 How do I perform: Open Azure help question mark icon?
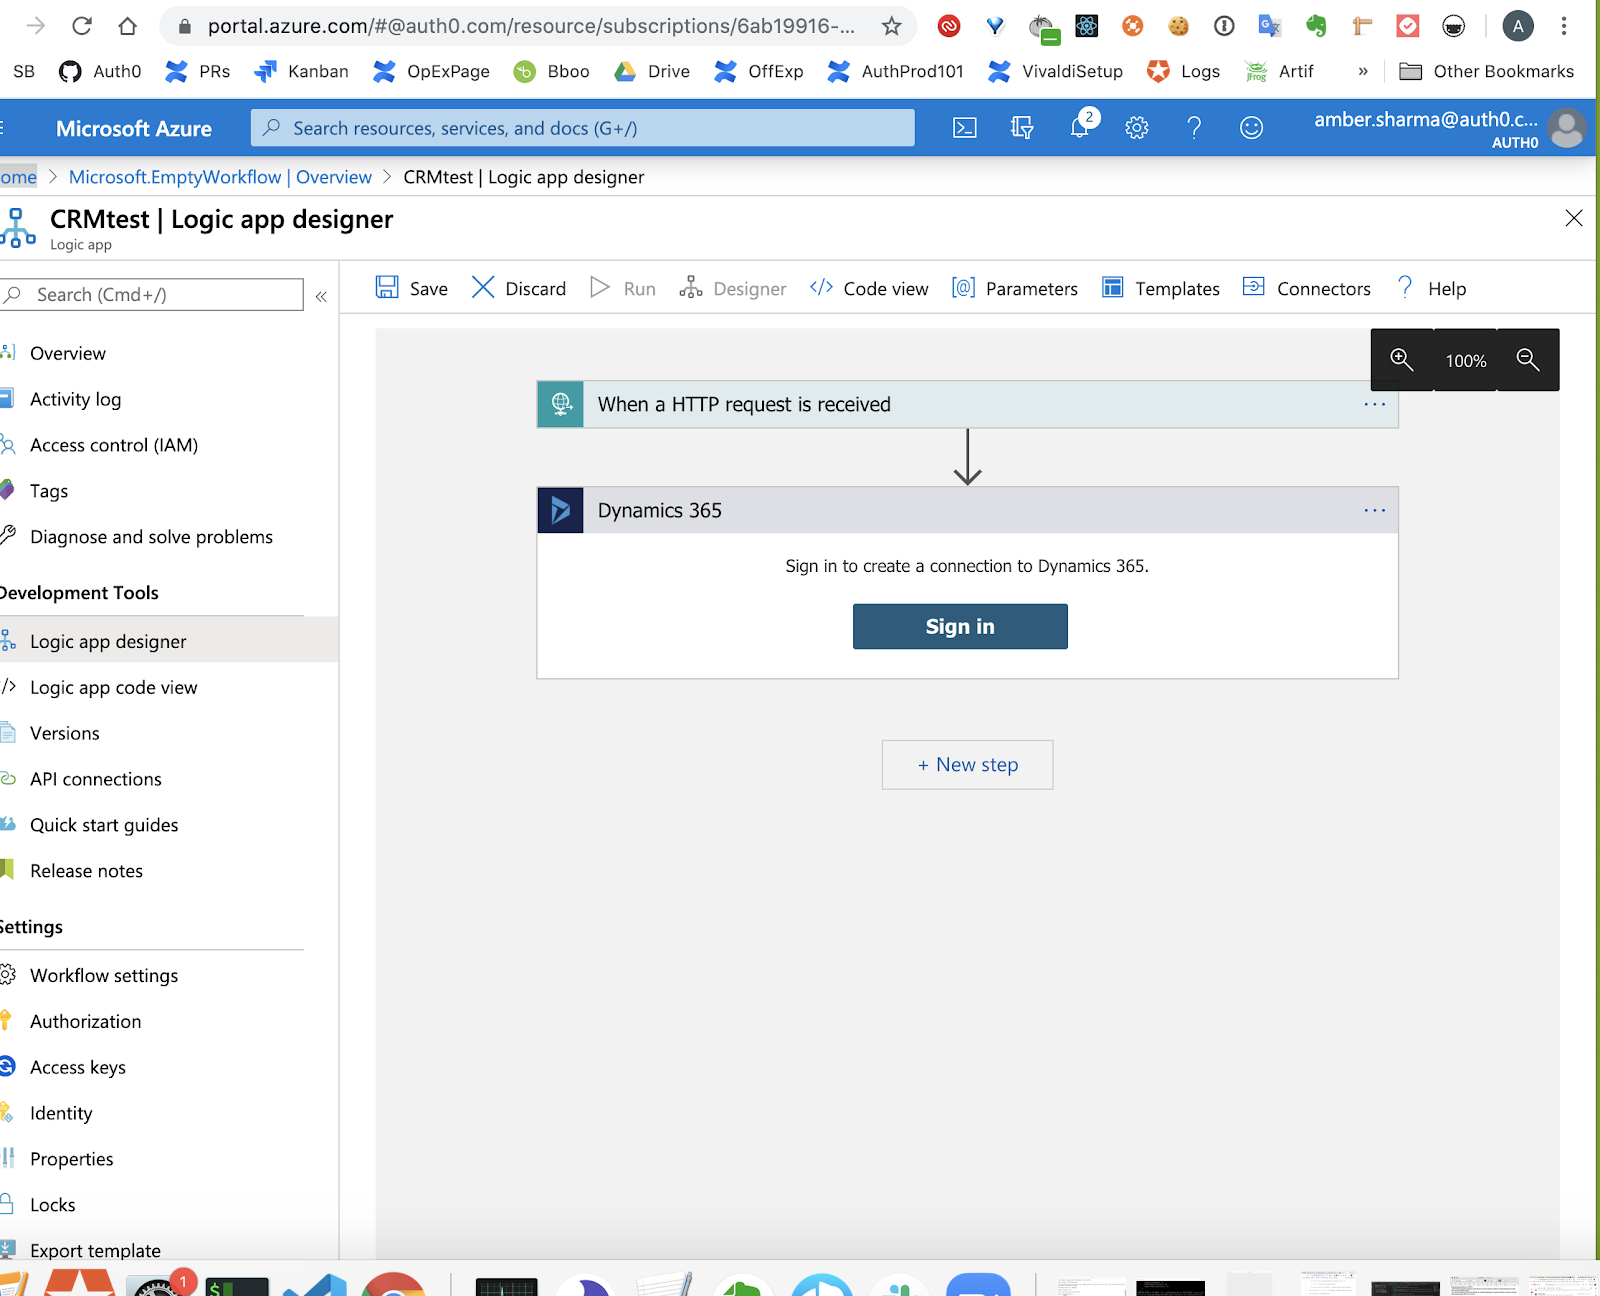1194,128
